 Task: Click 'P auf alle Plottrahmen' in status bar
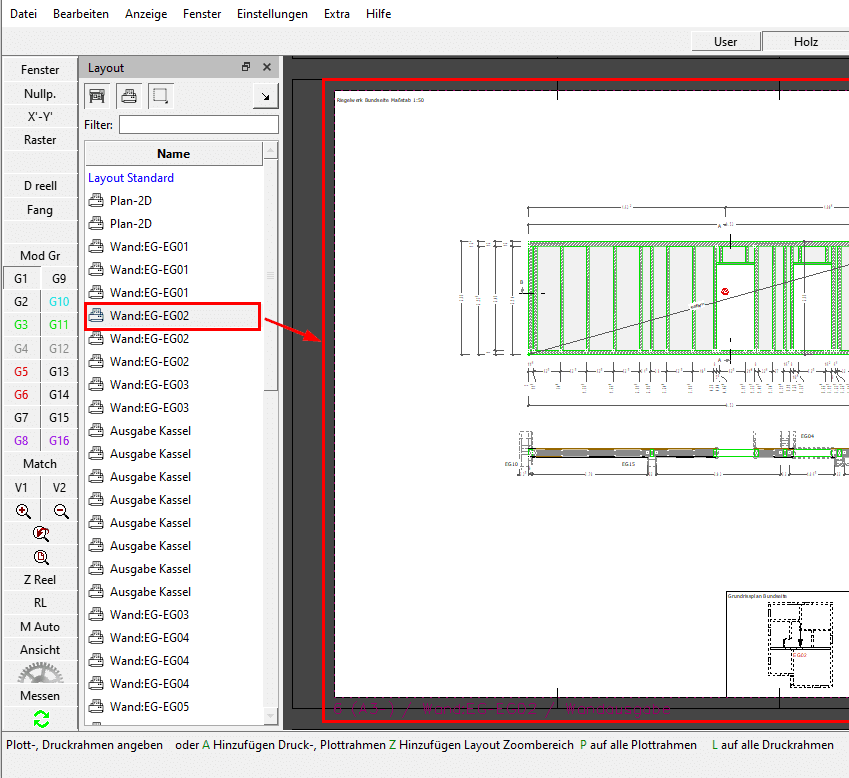(638, 745)
